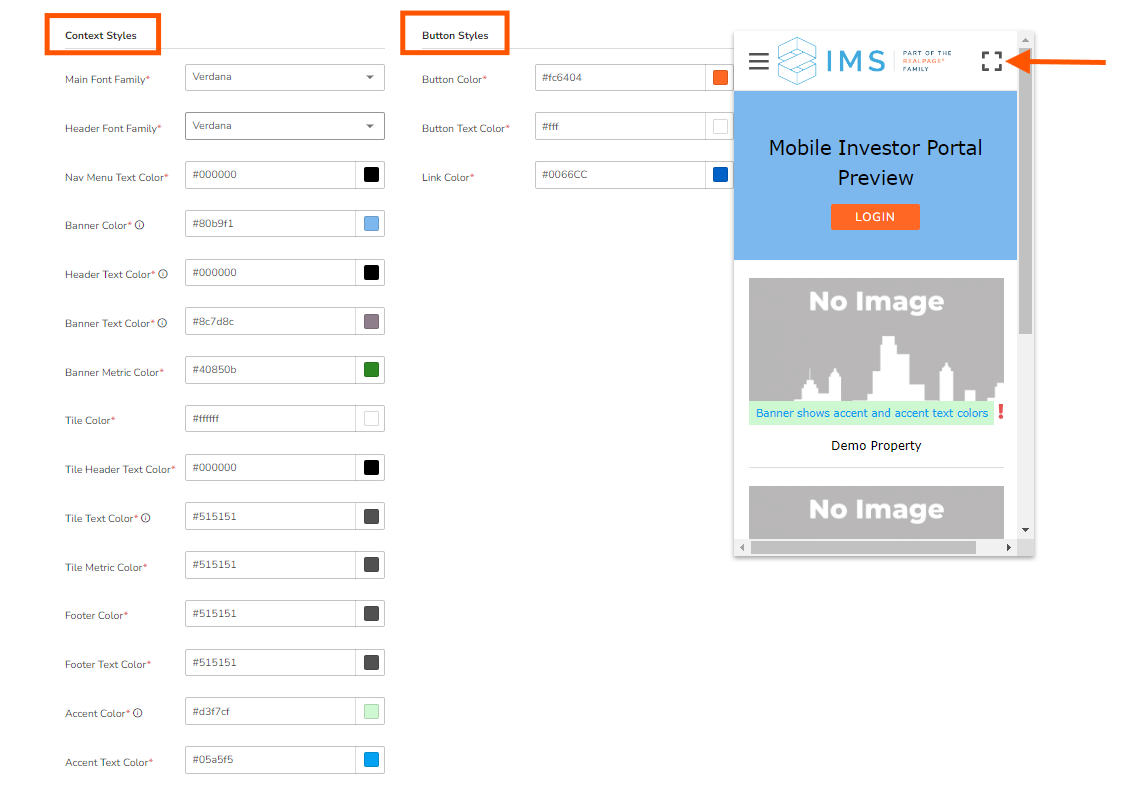Screen dimensions: 1131x796
Task: Expand the Header Font Family dropdown
Action: [284, 126]
